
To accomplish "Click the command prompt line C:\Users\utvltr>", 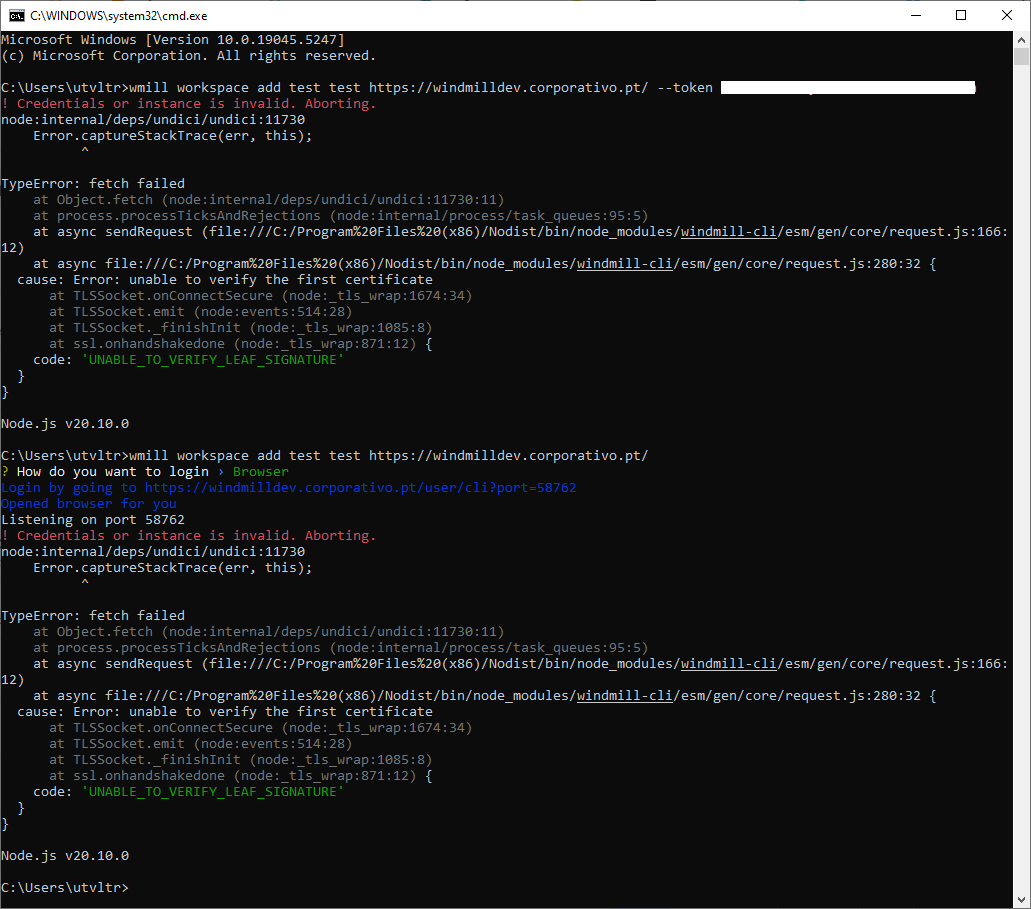I will pyautogui.click(x=65, y=887).
